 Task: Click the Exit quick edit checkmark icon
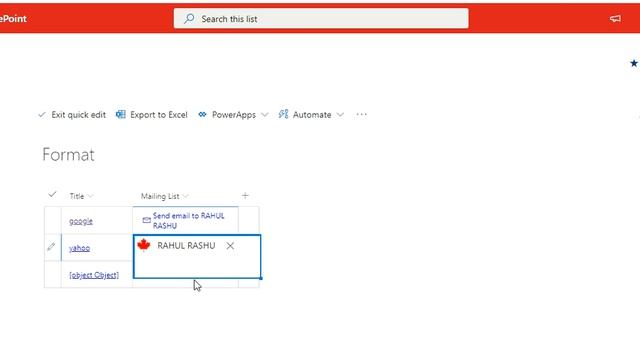(x=42, y=115)
